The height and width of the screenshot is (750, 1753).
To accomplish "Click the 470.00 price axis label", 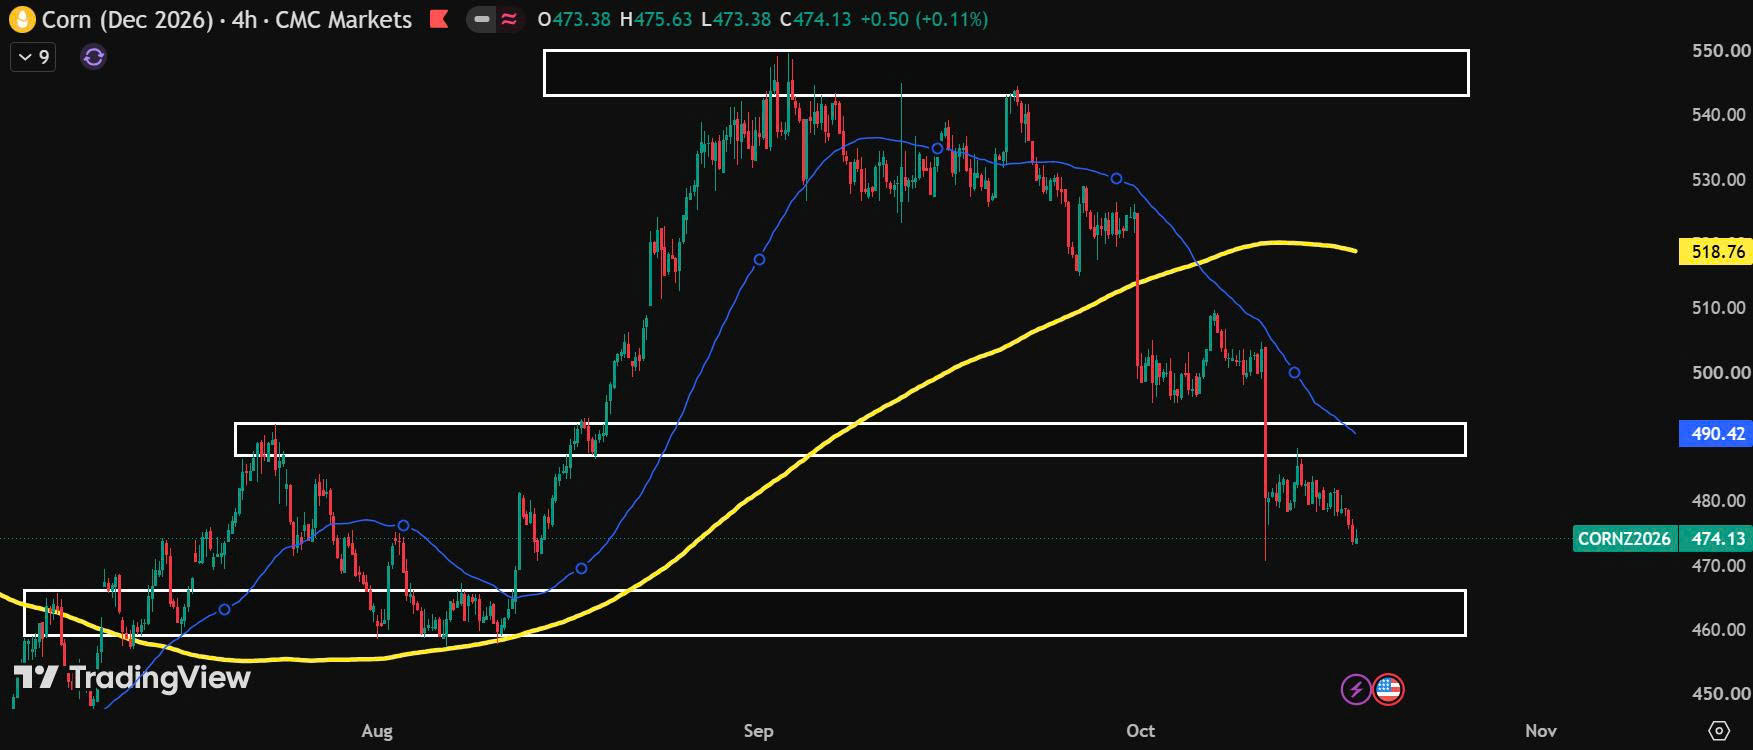I will point(1720,566).
